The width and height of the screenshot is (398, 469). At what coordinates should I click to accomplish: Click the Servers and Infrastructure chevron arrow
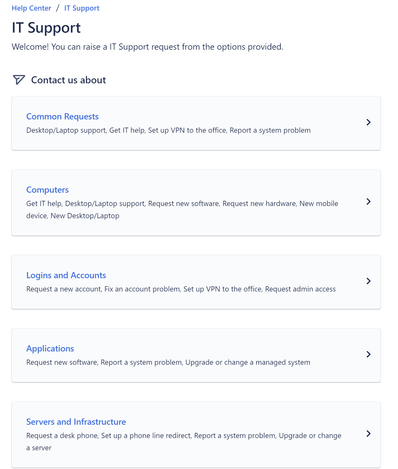pyautogui.click(x=368, y=434)
